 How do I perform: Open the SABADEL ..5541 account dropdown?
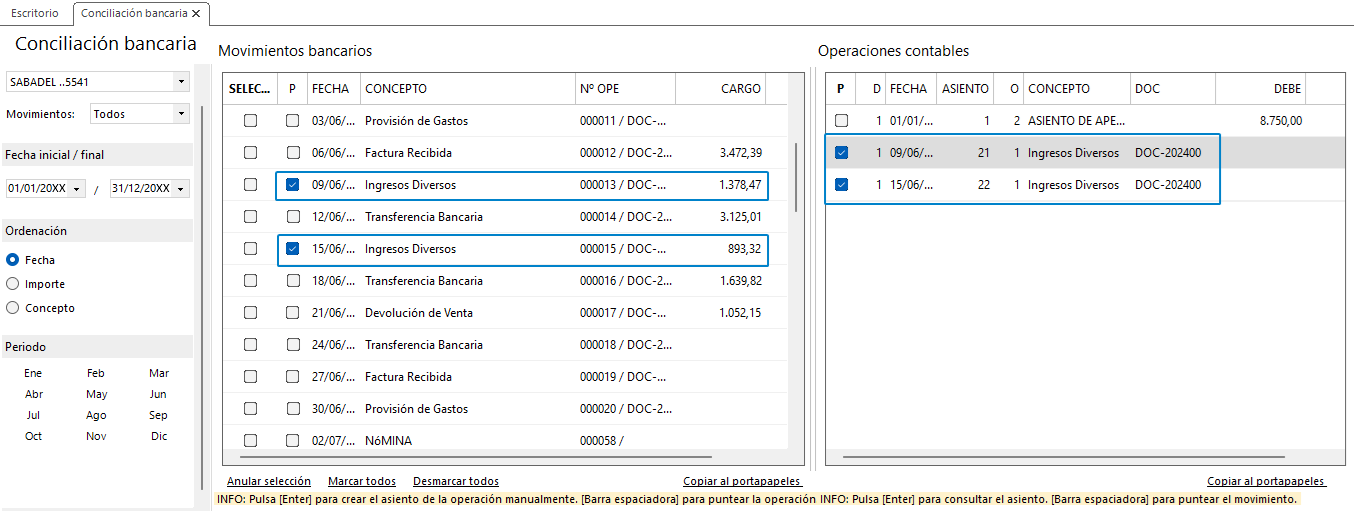point(181,82)
